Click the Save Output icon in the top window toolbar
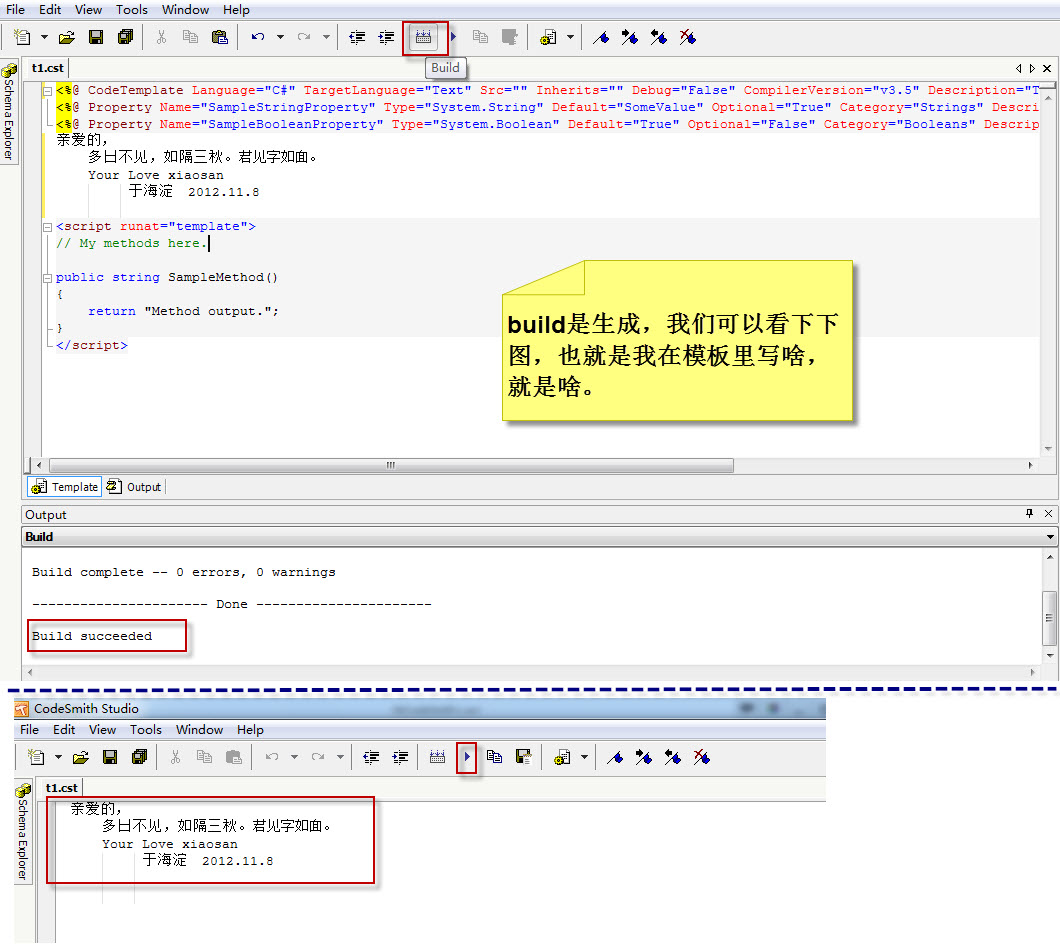 [x=510, y=37]
